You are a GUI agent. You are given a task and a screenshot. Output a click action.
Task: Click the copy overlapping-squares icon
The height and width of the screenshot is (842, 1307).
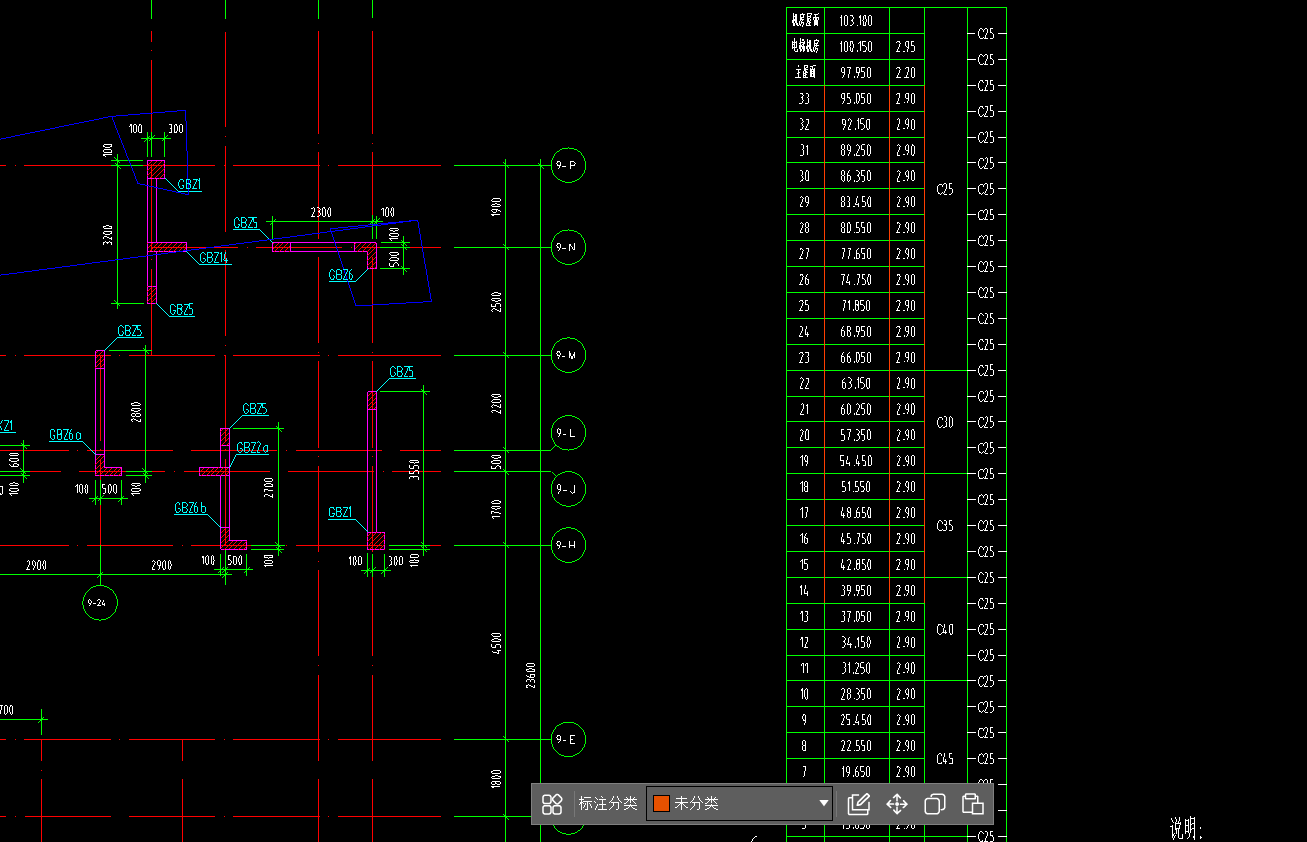(935, 804)
